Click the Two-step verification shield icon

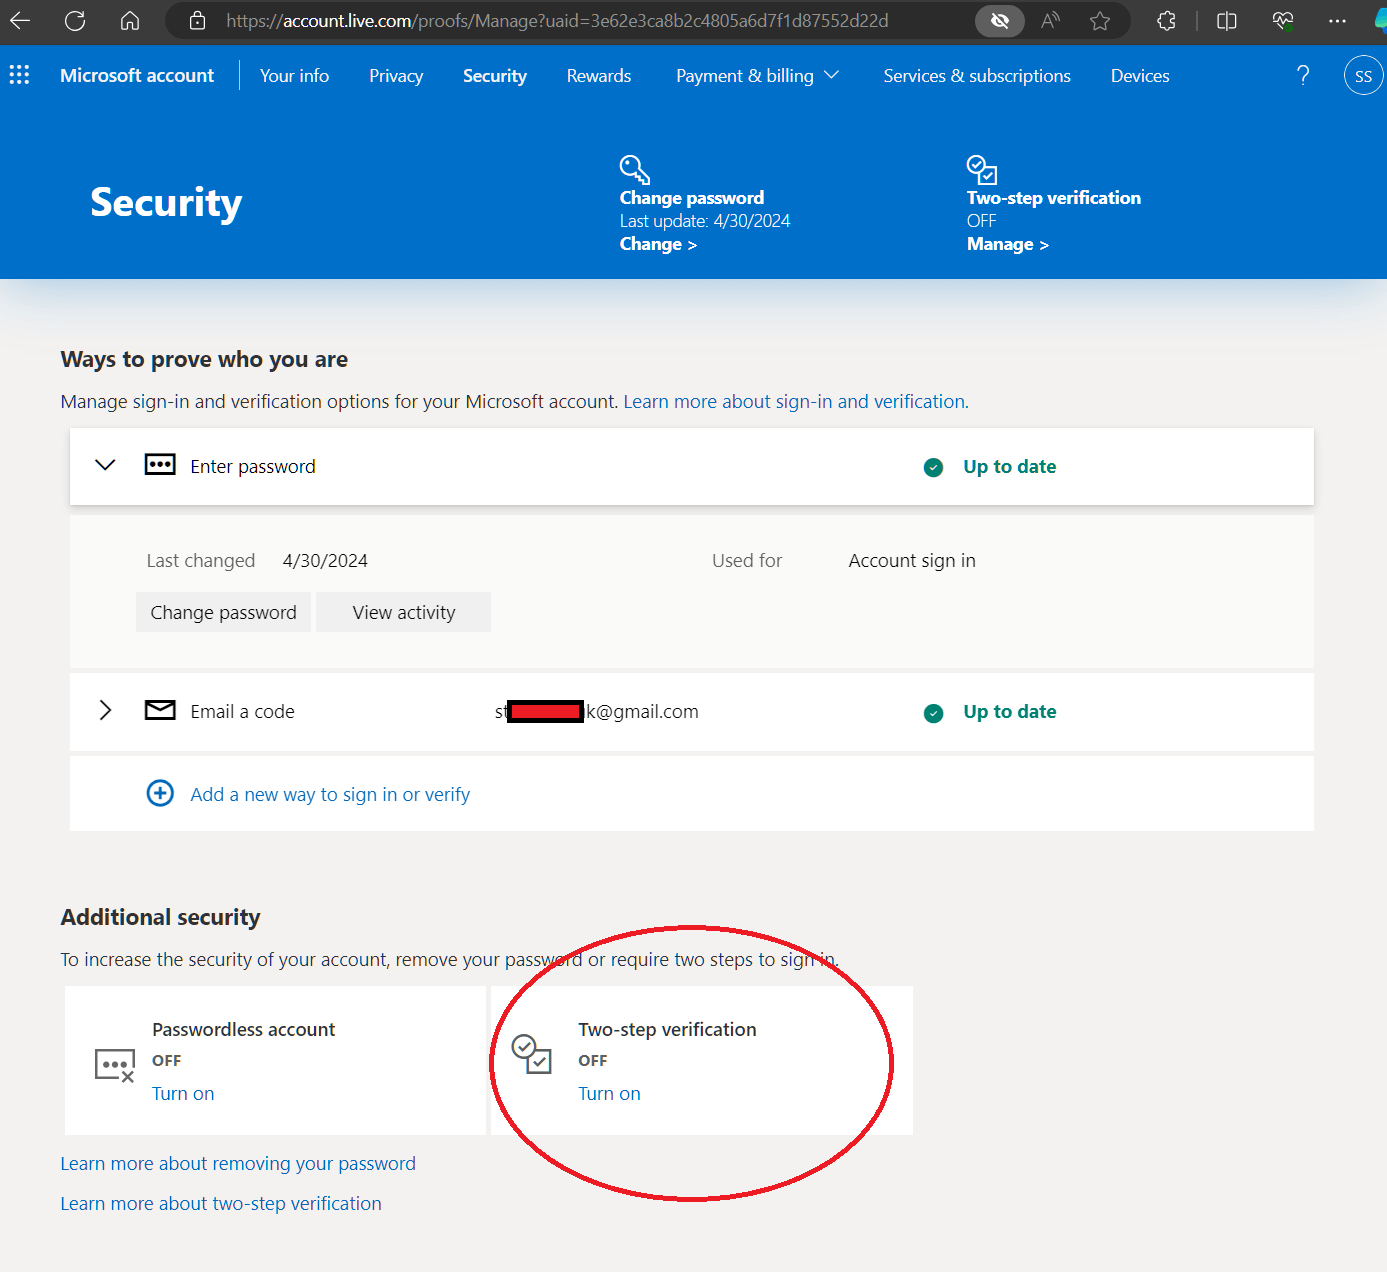[x=980, y=169]
